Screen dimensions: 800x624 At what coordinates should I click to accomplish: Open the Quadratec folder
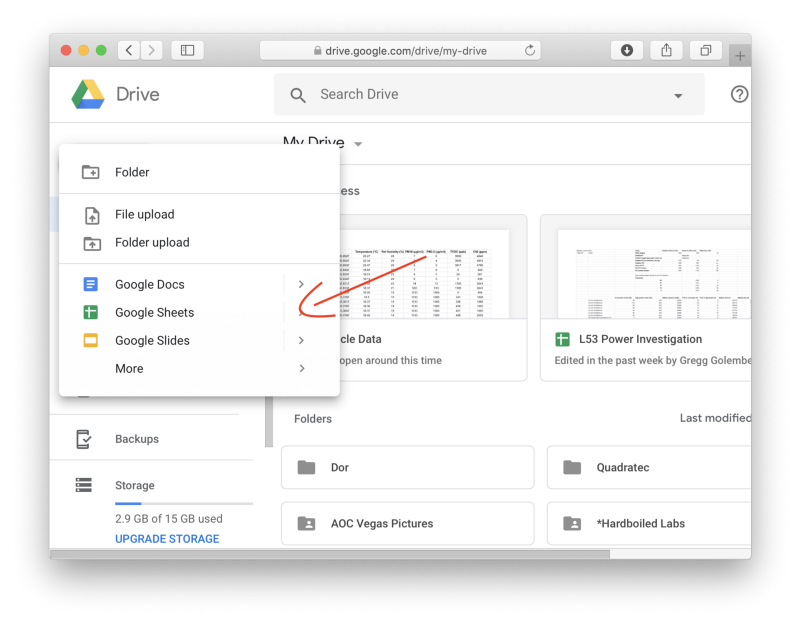[649, 467]
